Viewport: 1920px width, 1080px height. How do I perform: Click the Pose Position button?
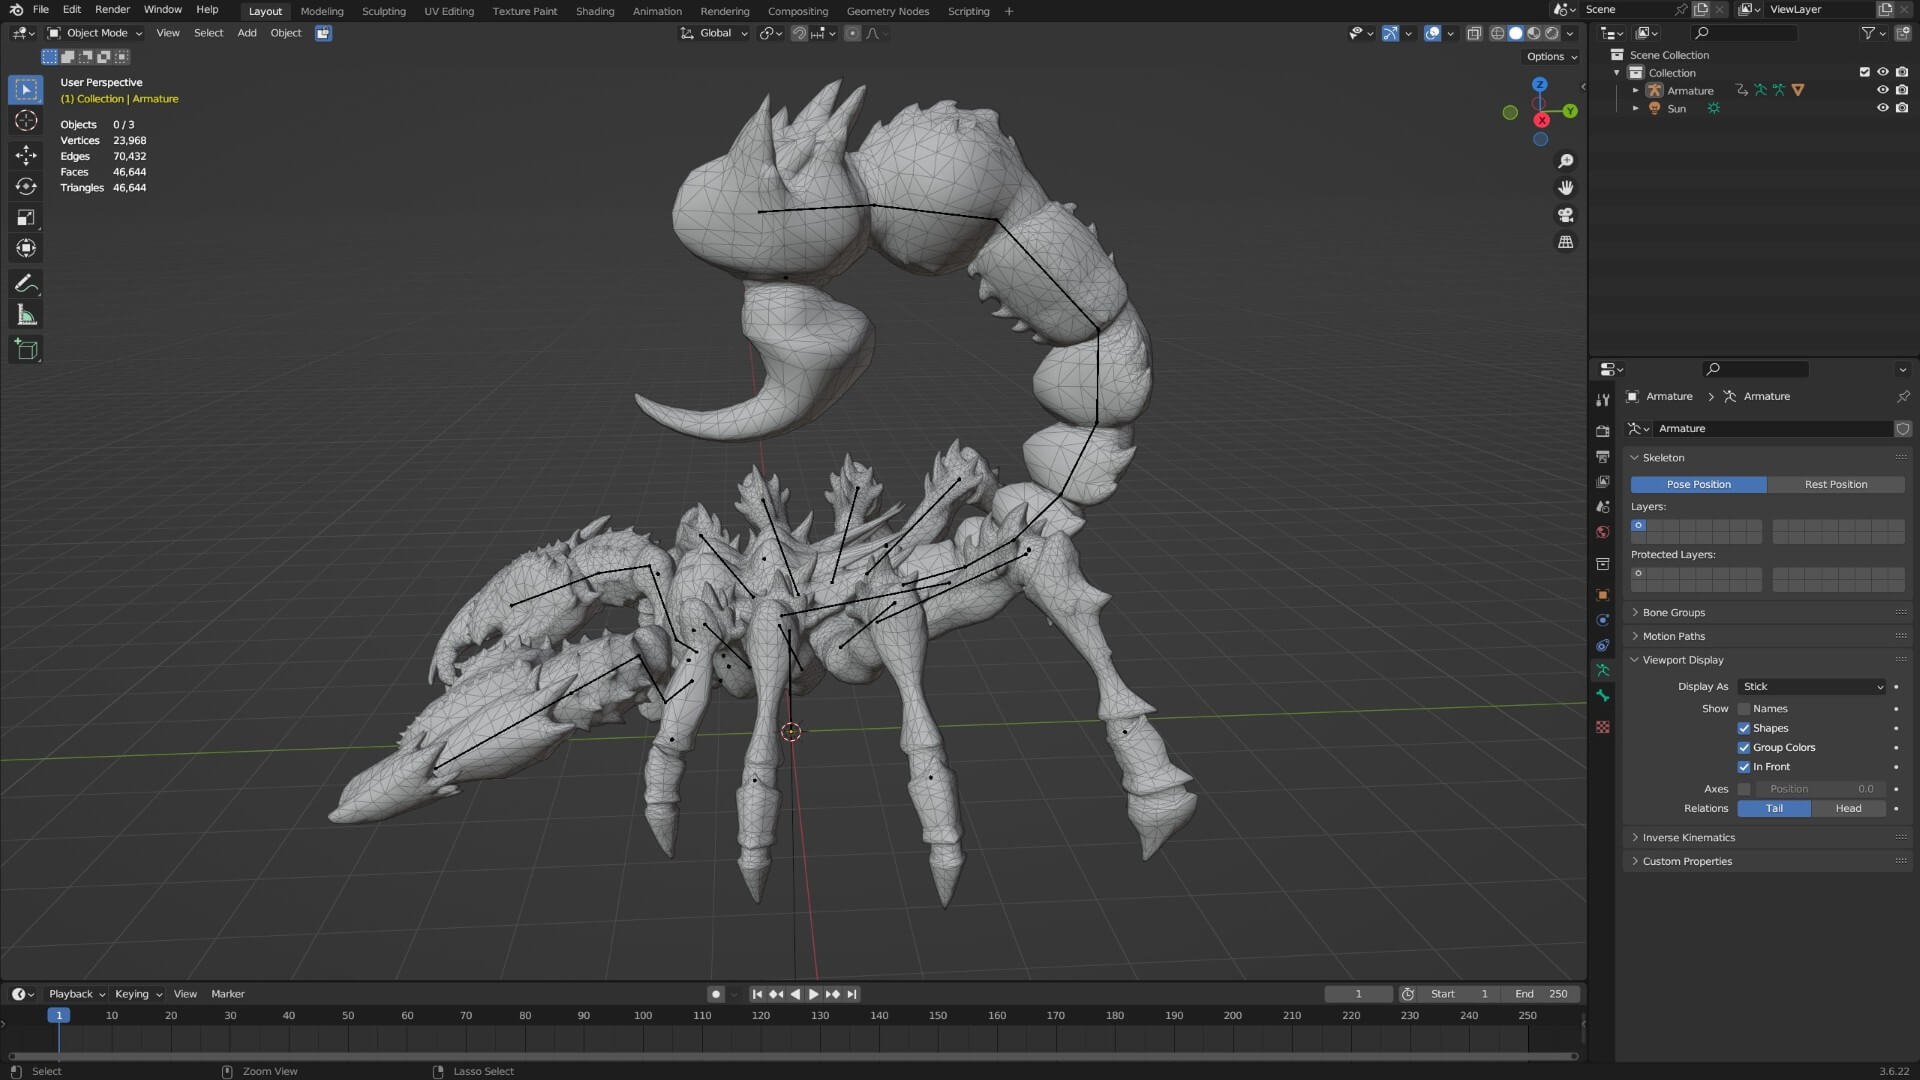click(1698, 485)
